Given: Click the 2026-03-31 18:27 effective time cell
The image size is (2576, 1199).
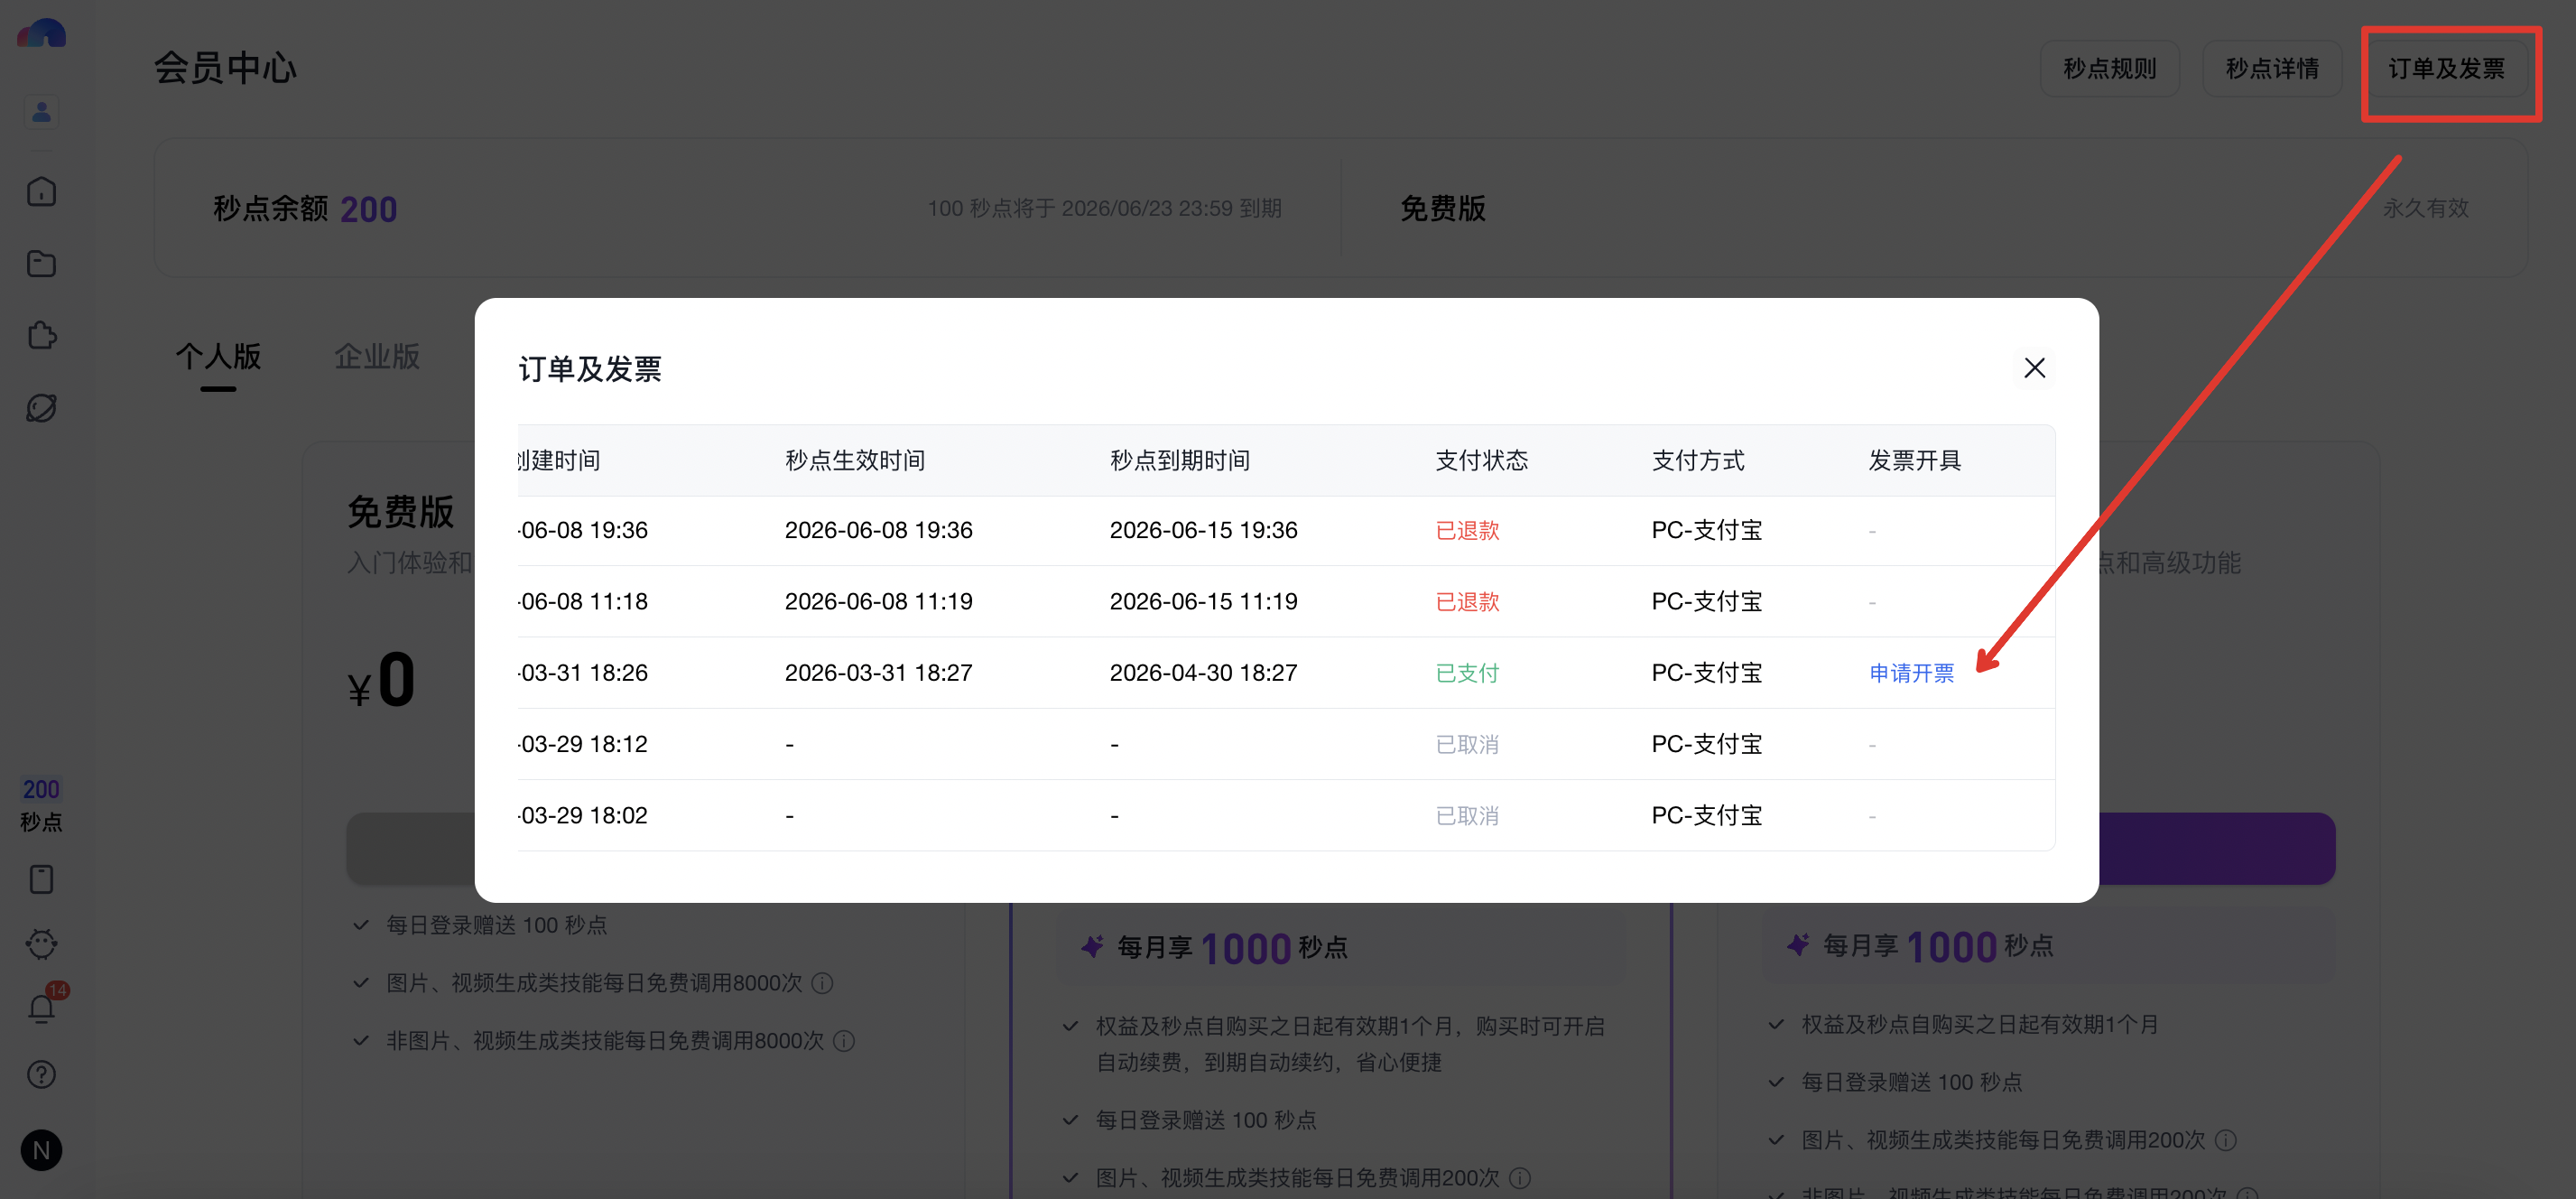Looking at the screenshot, I should pos(878,674).
